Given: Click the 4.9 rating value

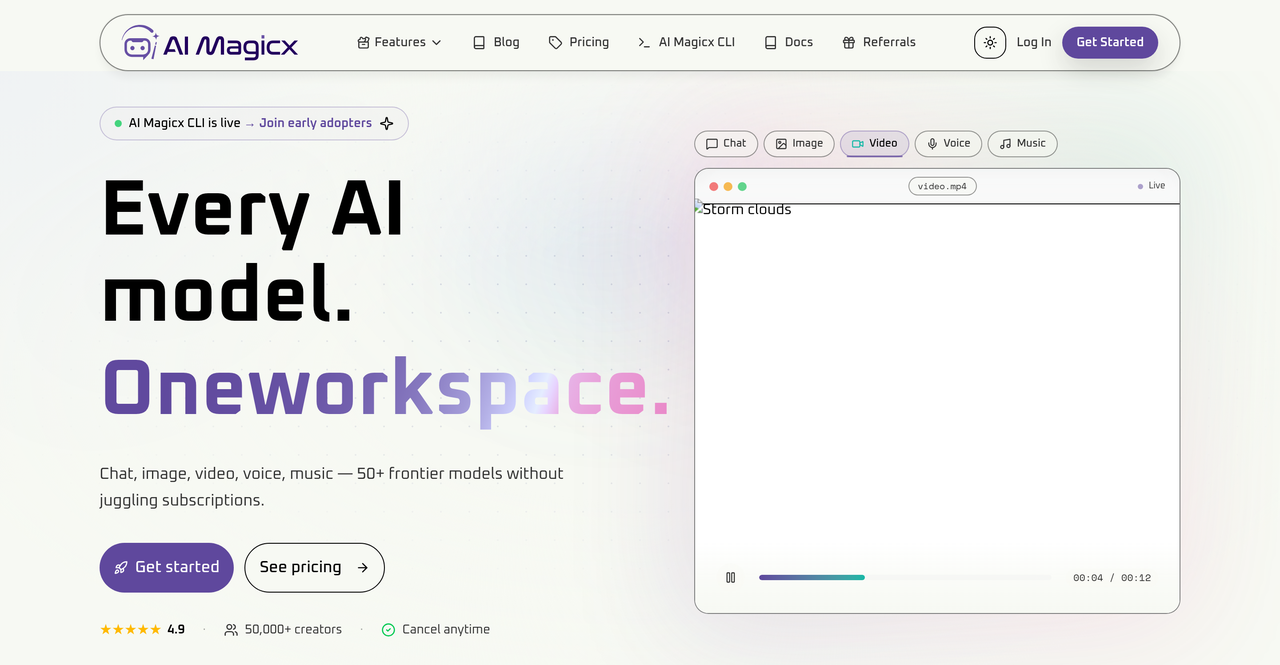Looking at the screenshot, I should tap(176, 629).
